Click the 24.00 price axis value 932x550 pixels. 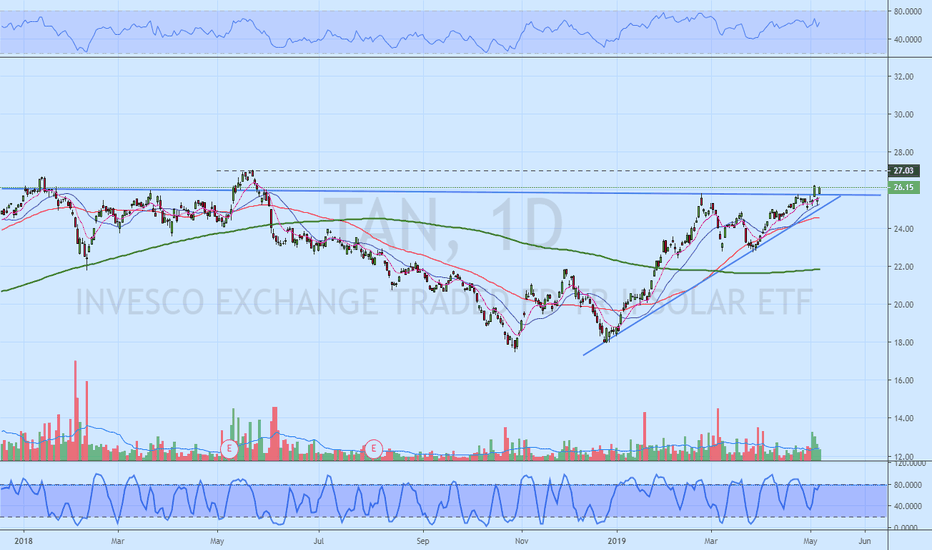coord(903,229)
